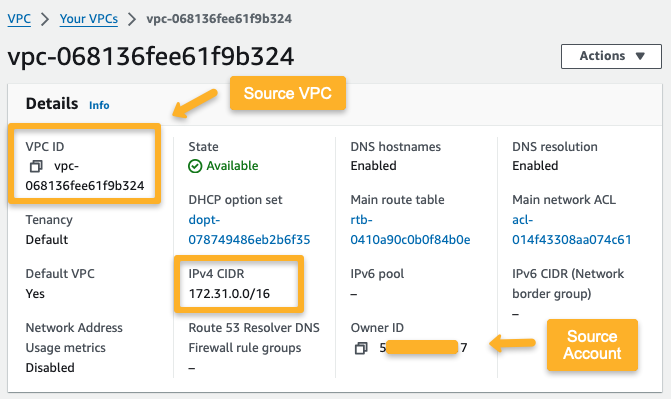Open main route table rtb-0410a90c0b0f84b0e
Screen dimensions: 671x399
(410, 229)
